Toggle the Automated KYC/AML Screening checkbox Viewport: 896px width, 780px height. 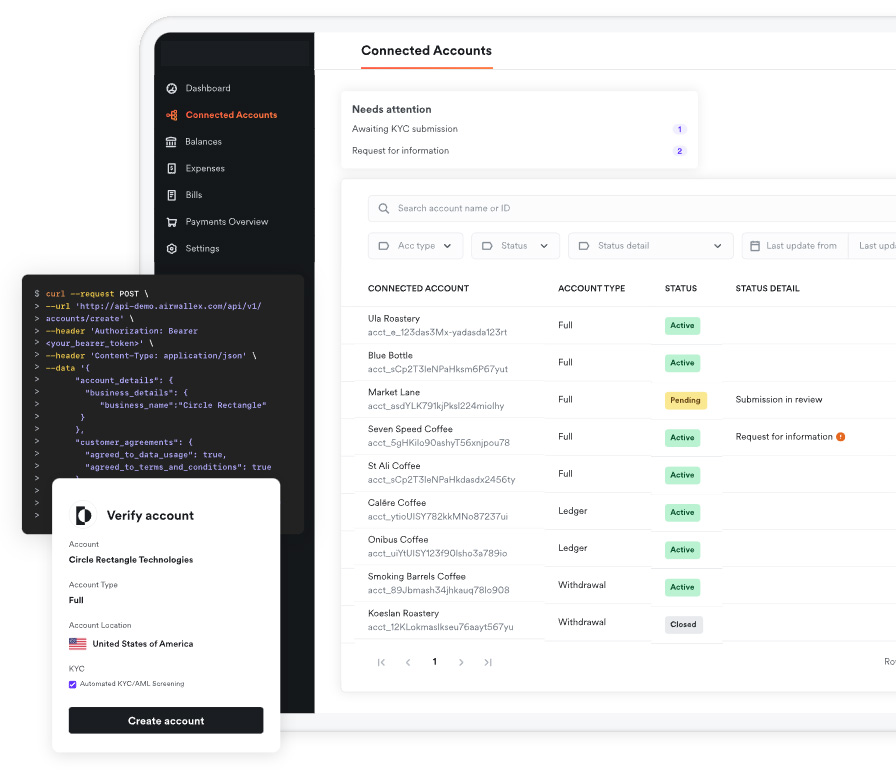coord(73,684)
